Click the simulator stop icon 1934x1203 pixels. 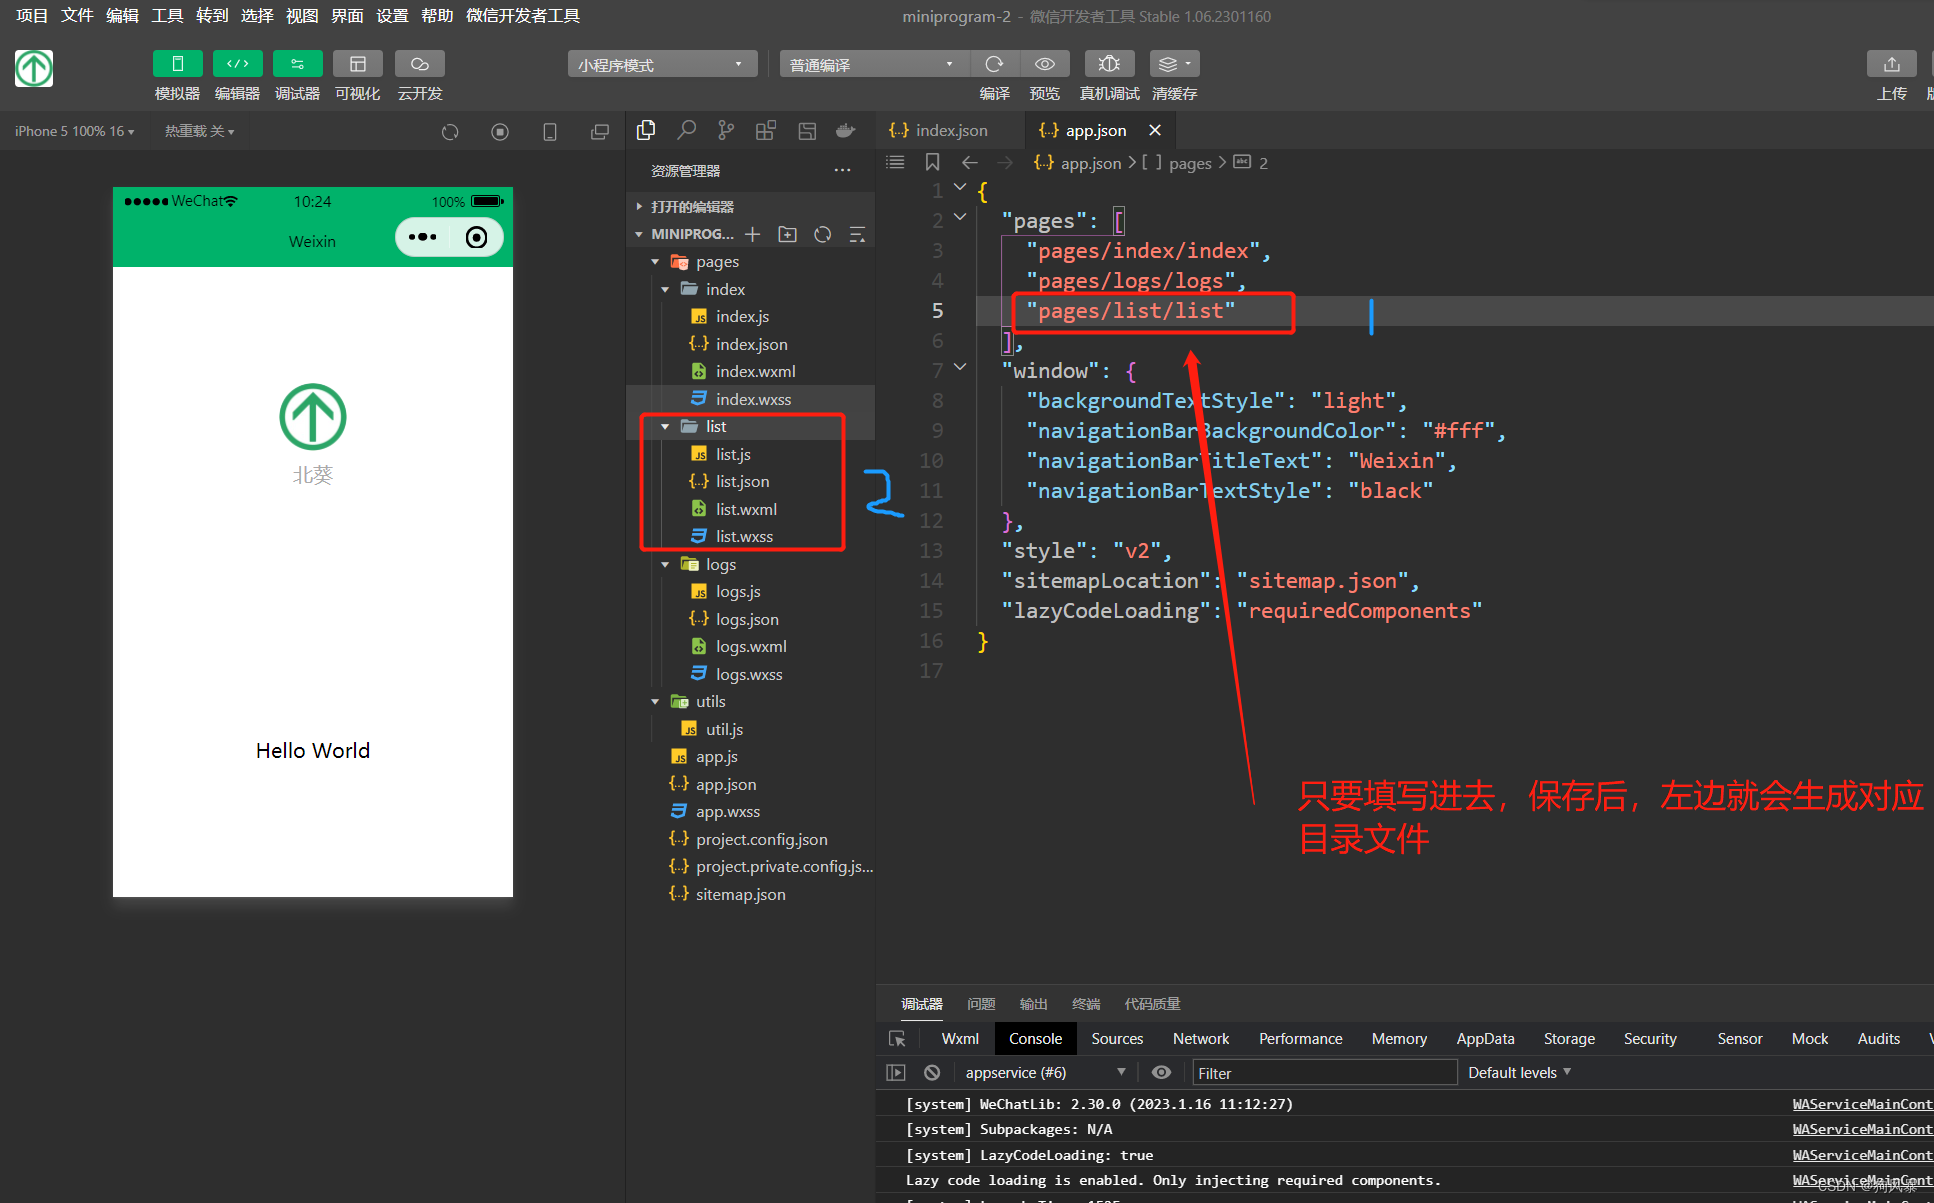click(500, 132)
